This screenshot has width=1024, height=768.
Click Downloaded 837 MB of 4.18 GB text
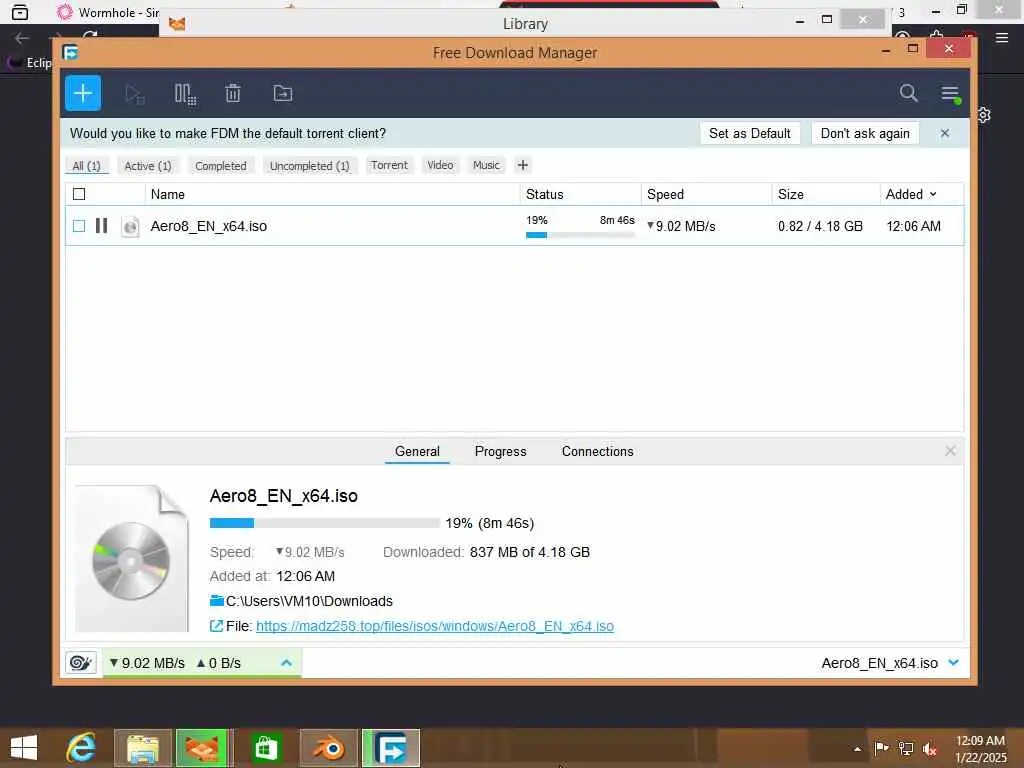pos(487,552)
